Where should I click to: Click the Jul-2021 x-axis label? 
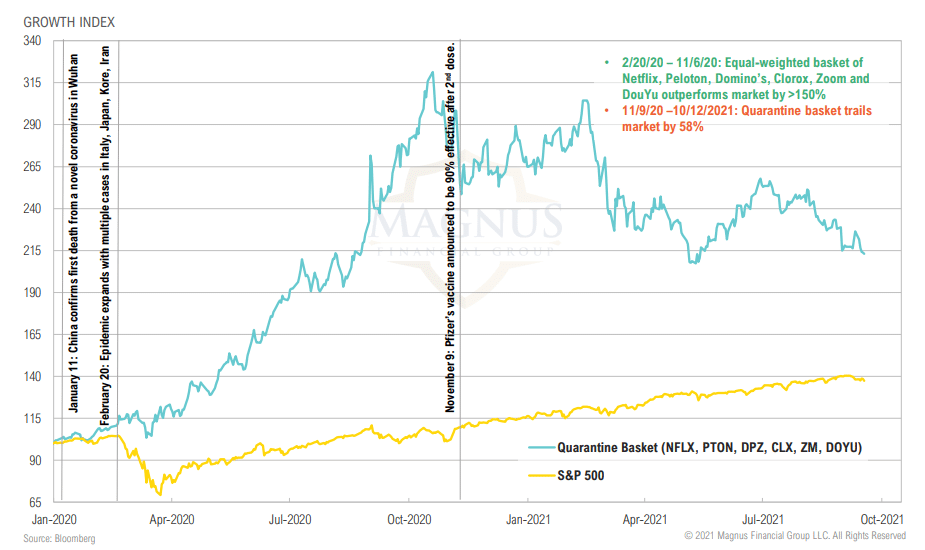click(763, 519)
